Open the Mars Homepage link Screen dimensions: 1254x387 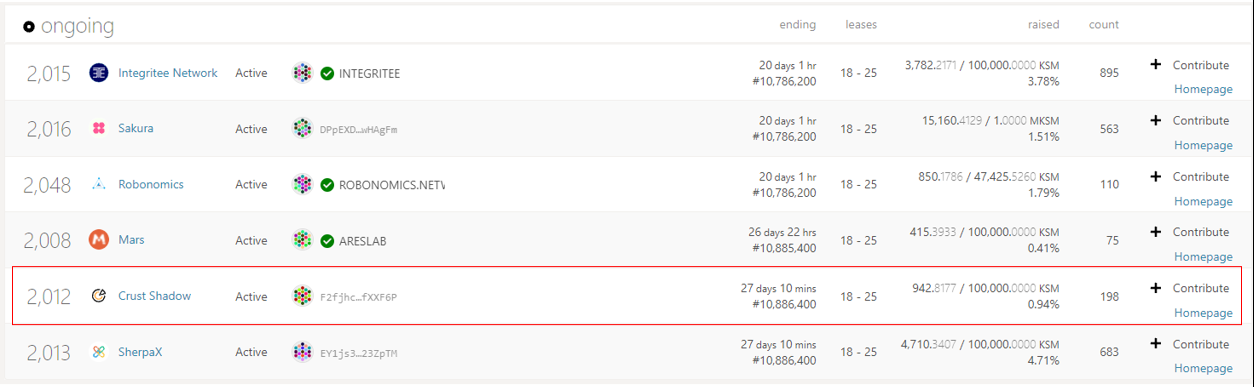point(1203,257)
